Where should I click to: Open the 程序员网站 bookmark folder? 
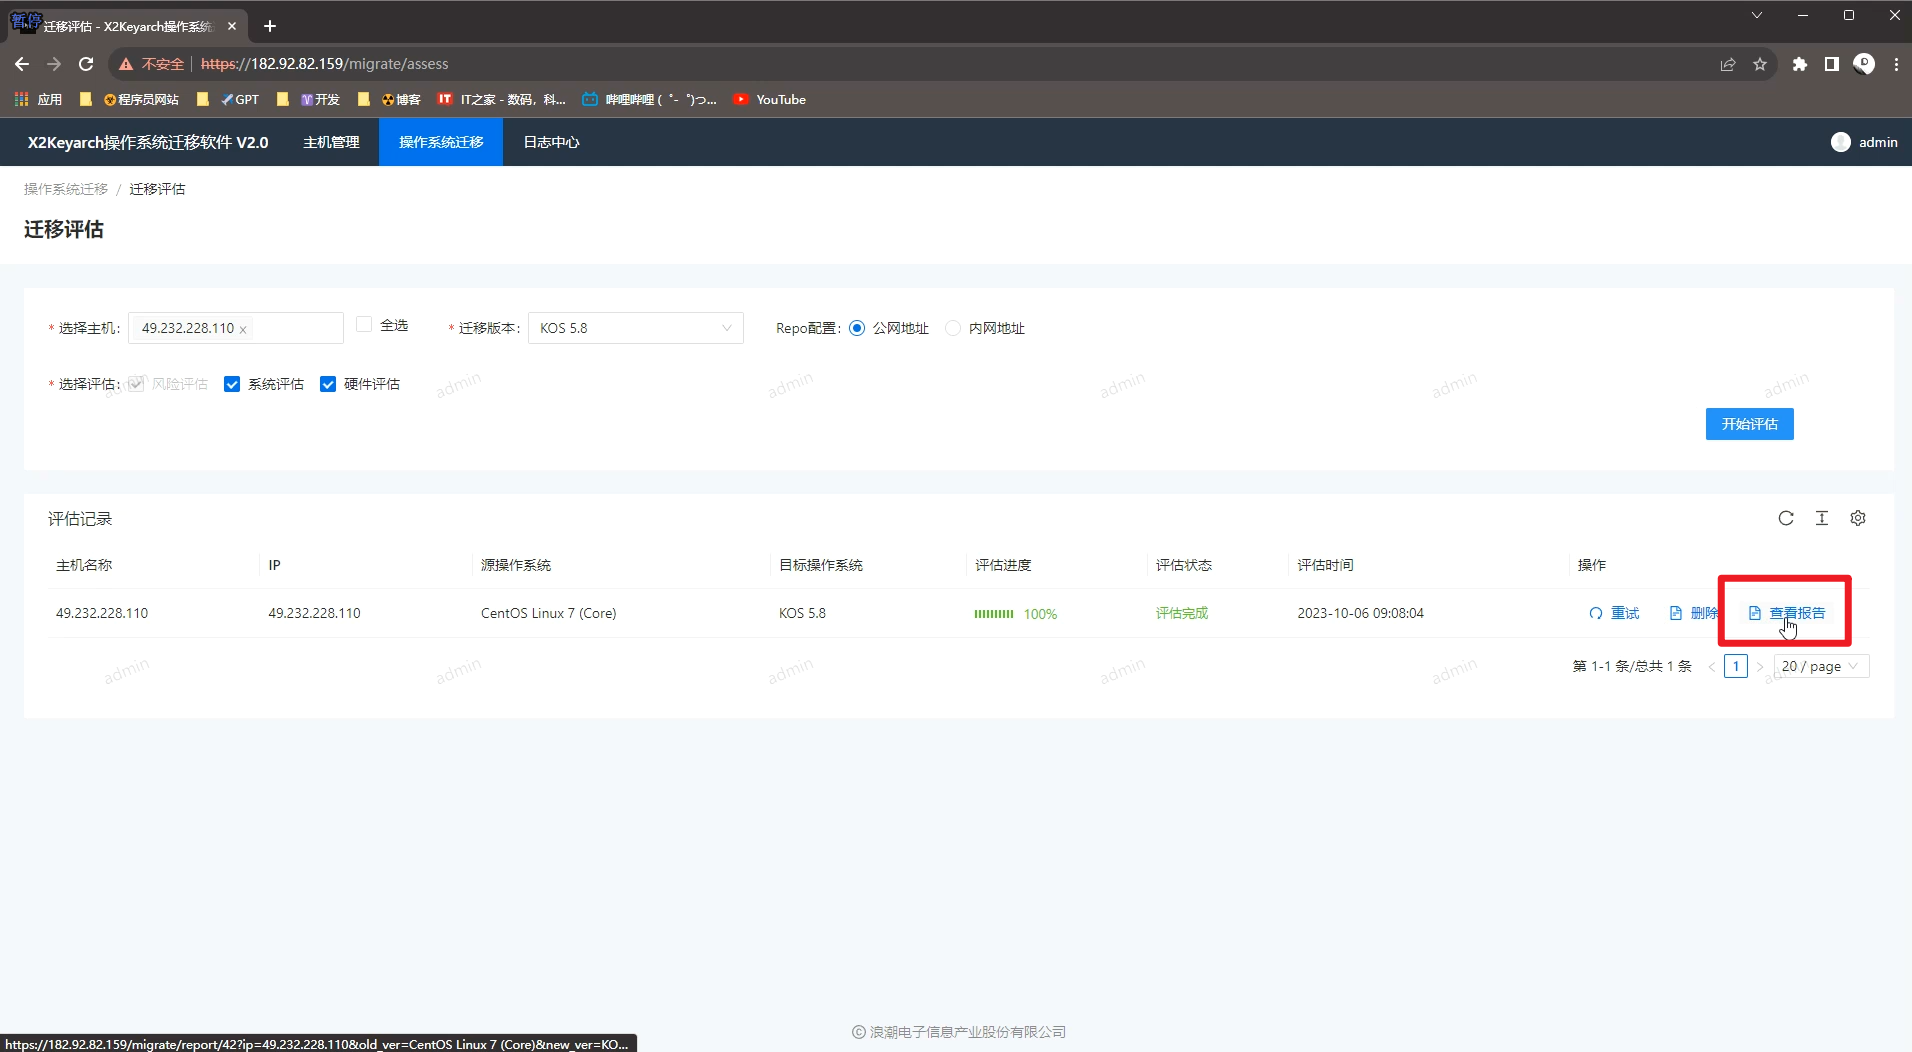129,99
